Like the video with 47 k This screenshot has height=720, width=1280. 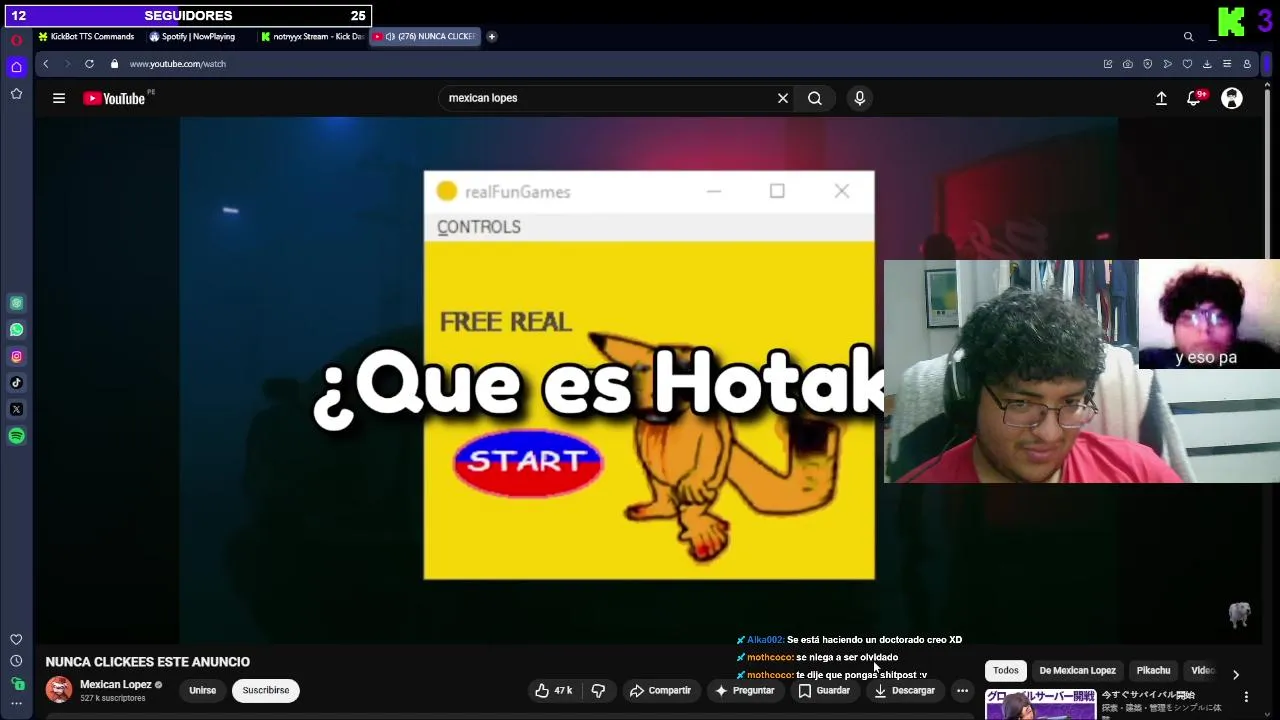coord(553,690)
